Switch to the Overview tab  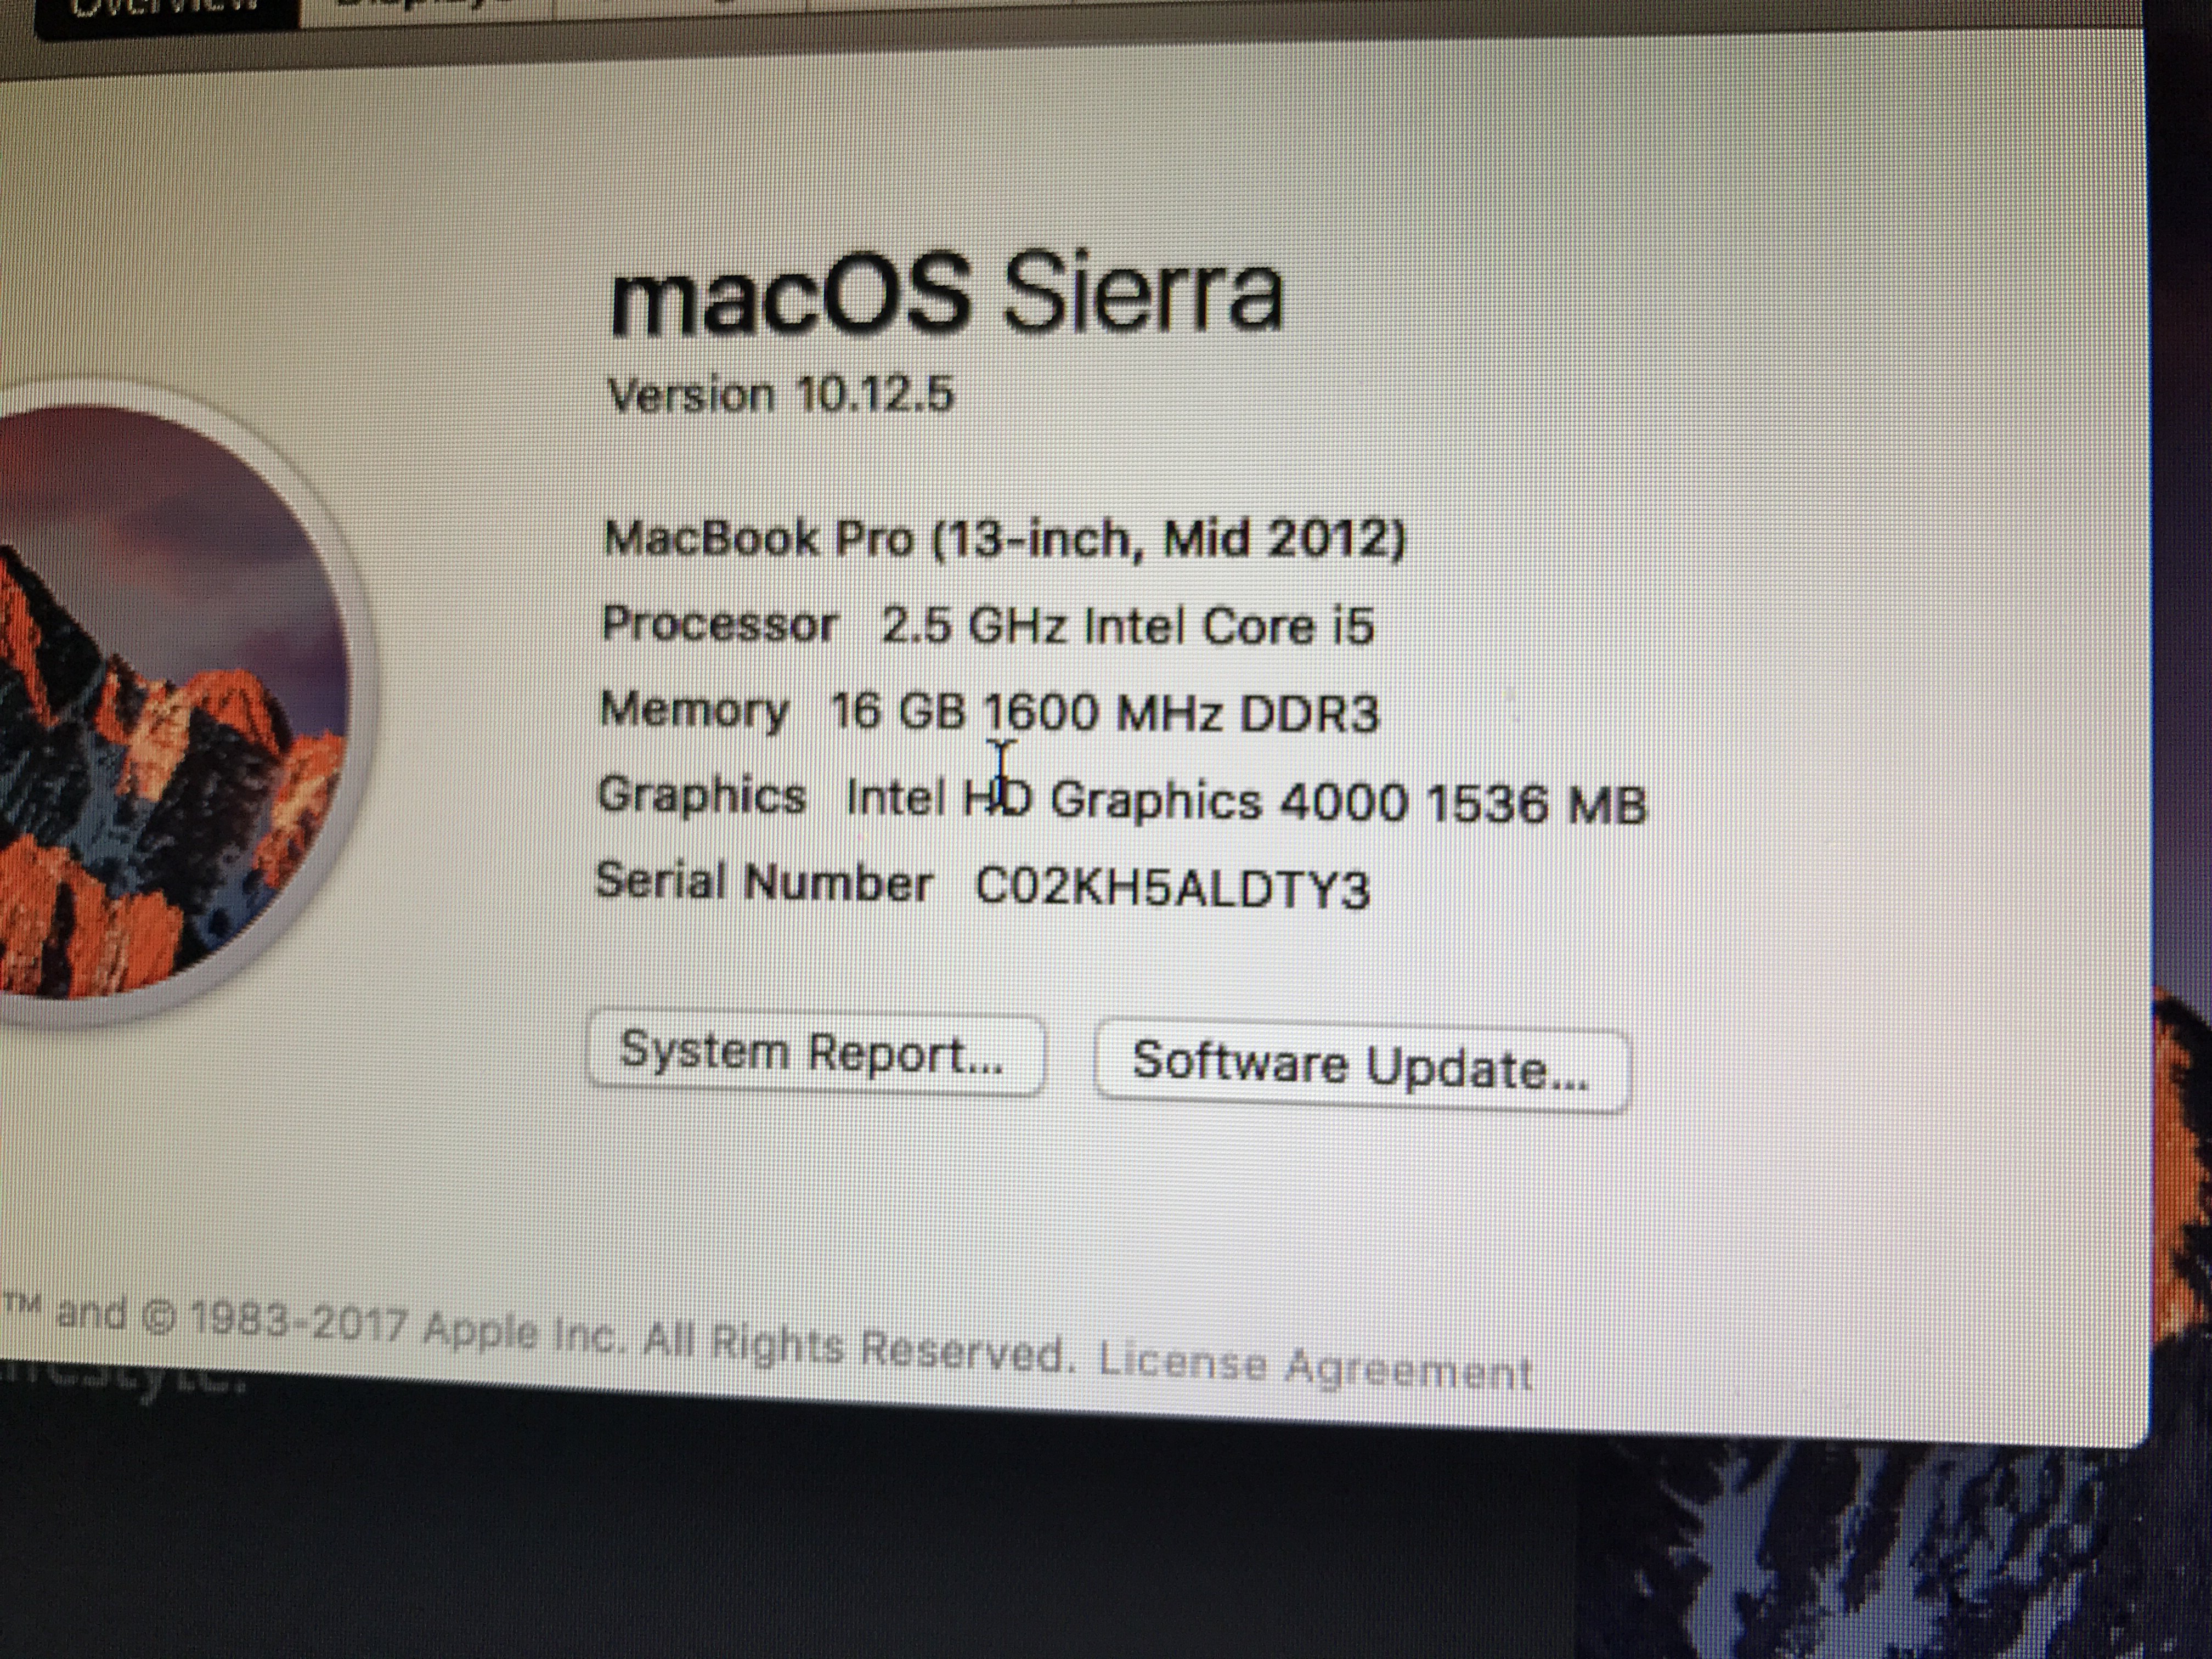click(x=167, y=14)
